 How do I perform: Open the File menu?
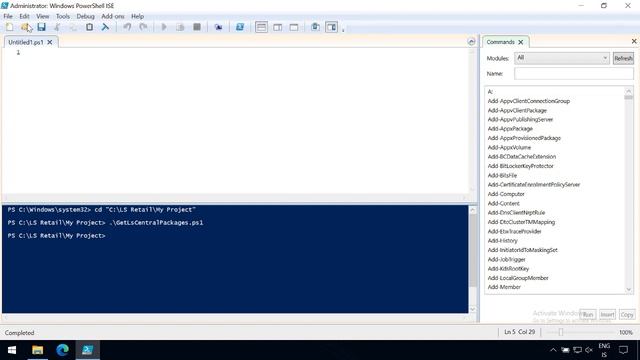pyautogui.click(x=8, y=16)
